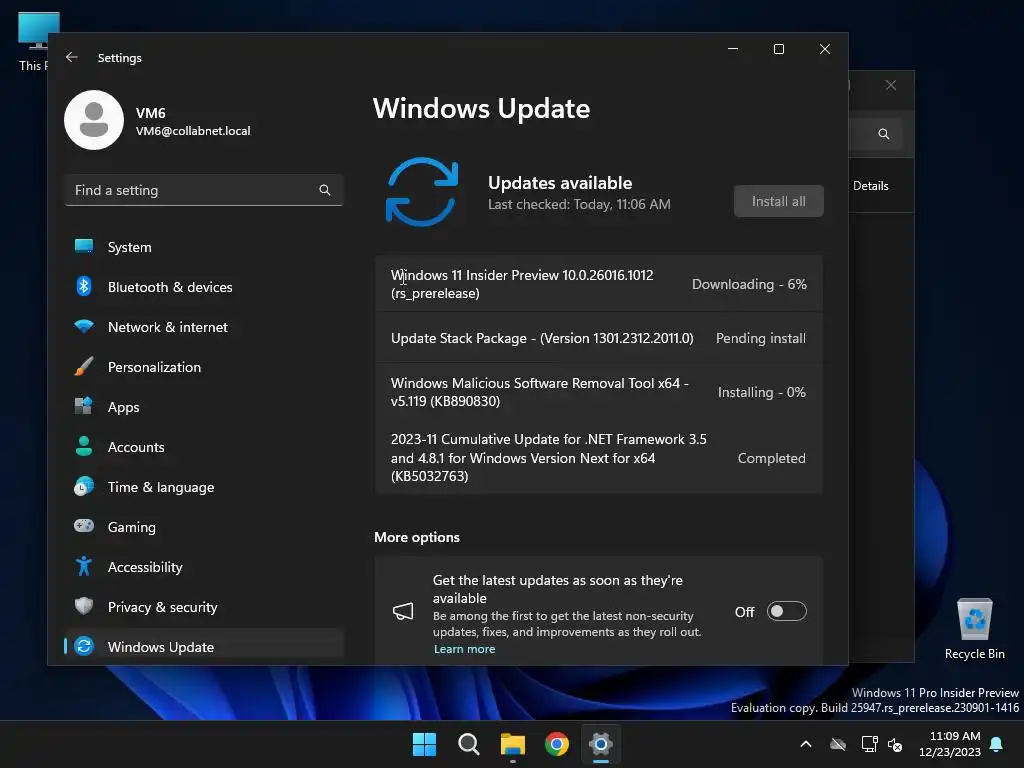Click the Personalization paintbrush icon
The image size is (1024, 768).
coord(84,366)
